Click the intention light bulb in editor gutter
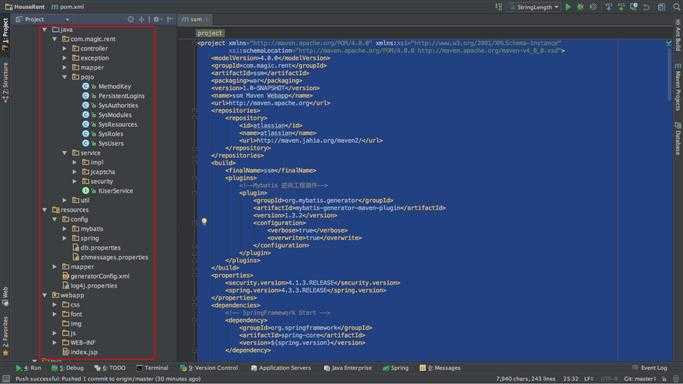 click(x=204, y=221)
